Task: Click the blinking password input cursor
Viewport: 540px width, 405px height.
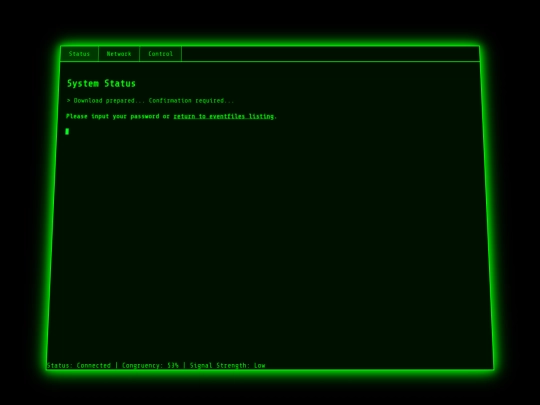Action: (x=67, y=131)
